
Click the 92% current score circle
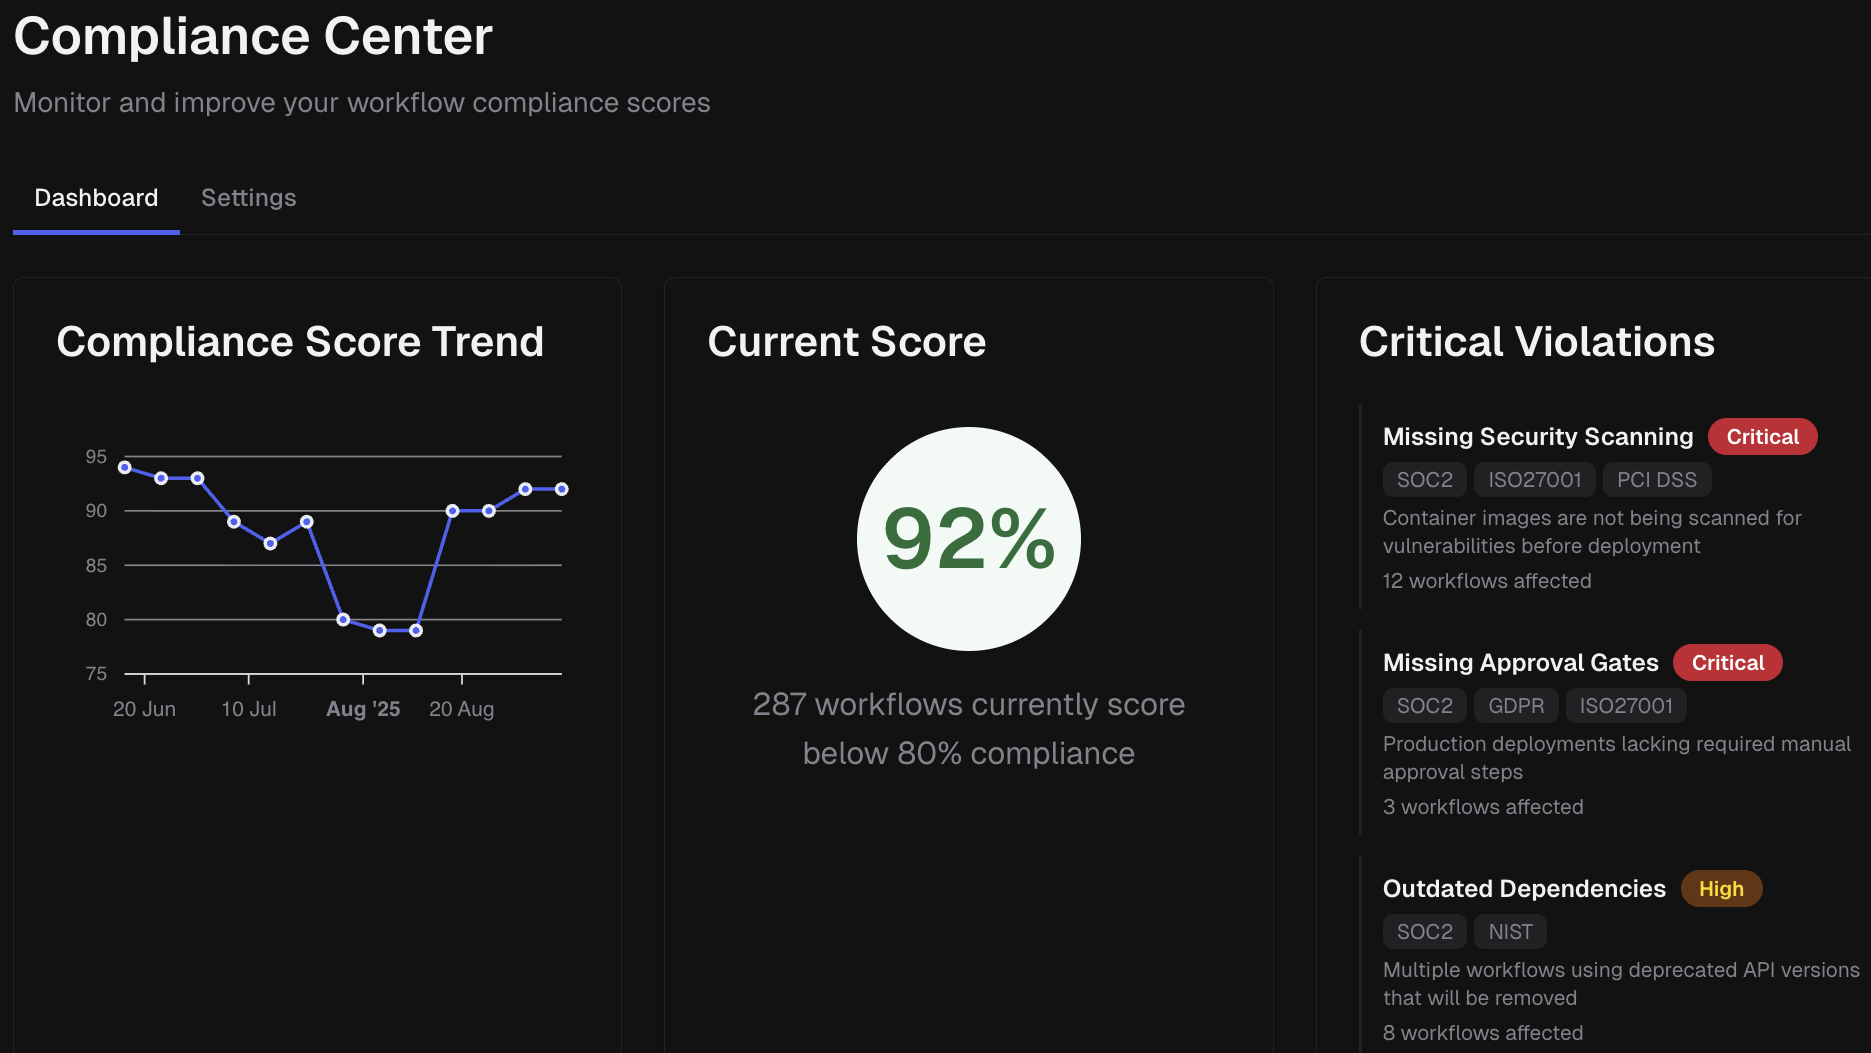pyautogui.click(x=968, y=539)
